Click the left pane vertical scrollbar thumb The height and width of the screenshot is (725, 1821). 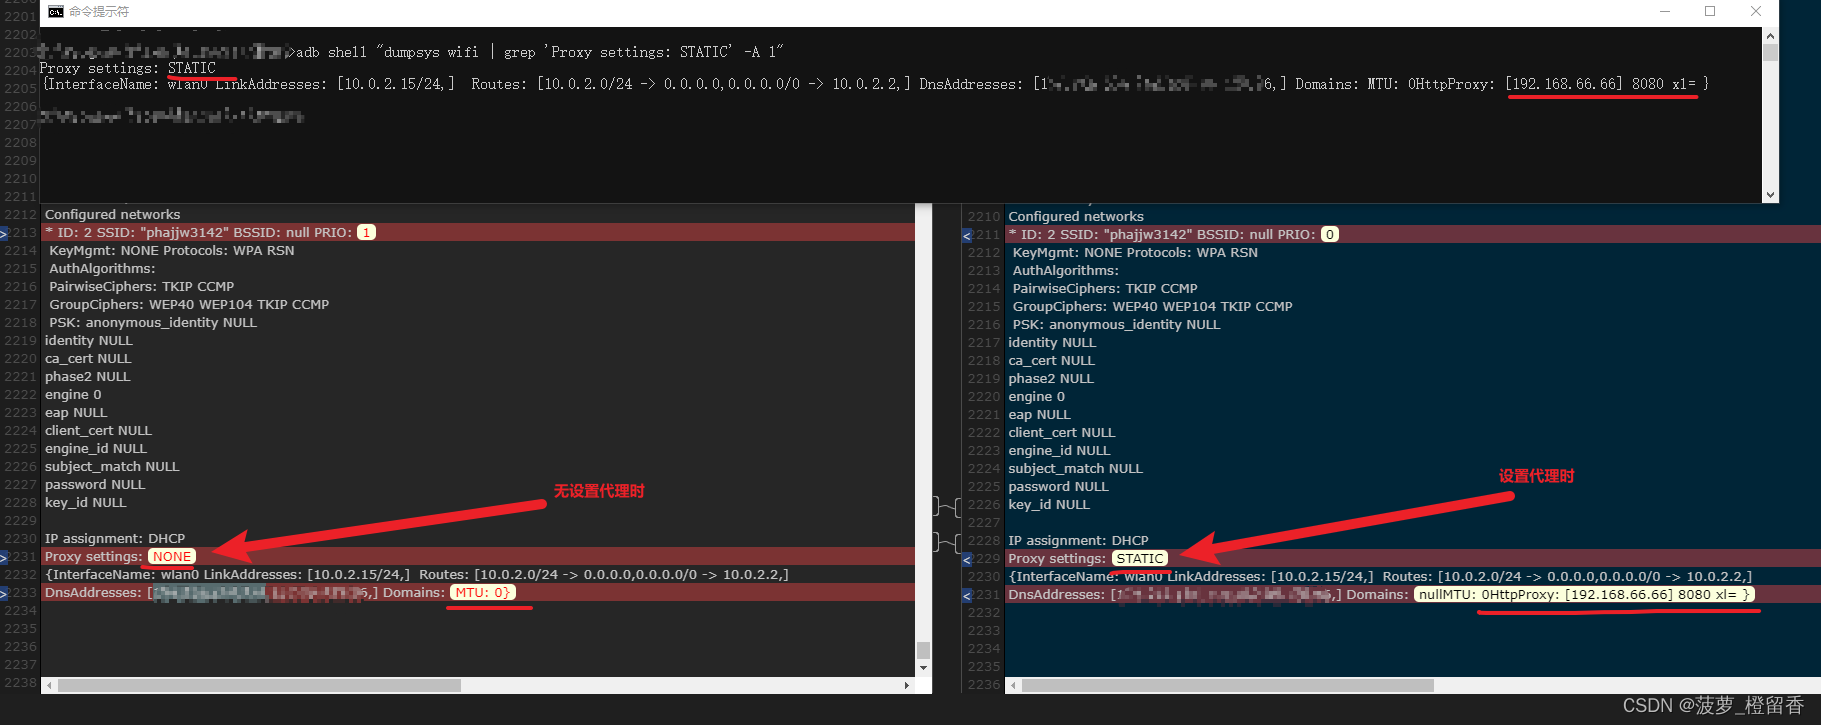coord(923,650)
